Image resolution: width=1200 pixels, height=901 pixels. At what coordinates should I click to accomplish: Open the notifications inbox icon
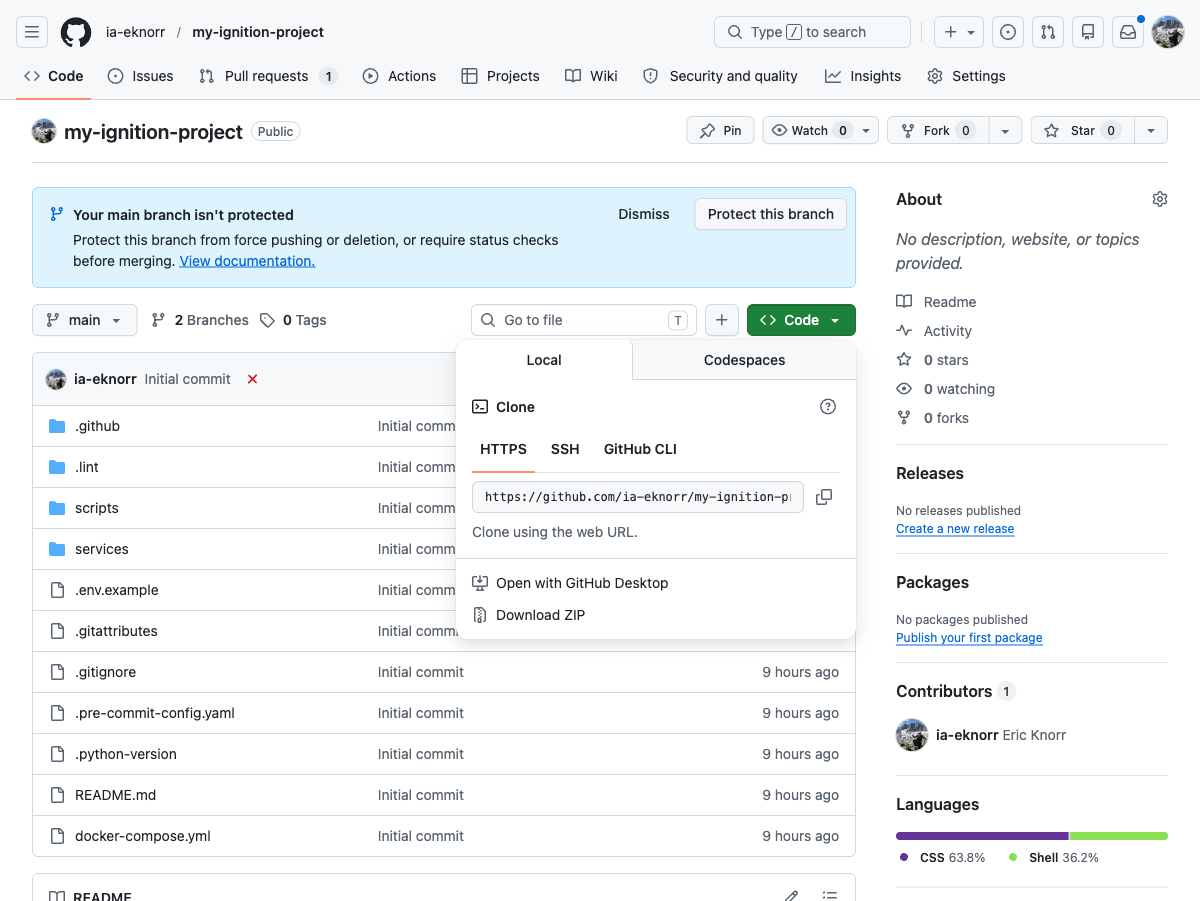click(1128, 32)
